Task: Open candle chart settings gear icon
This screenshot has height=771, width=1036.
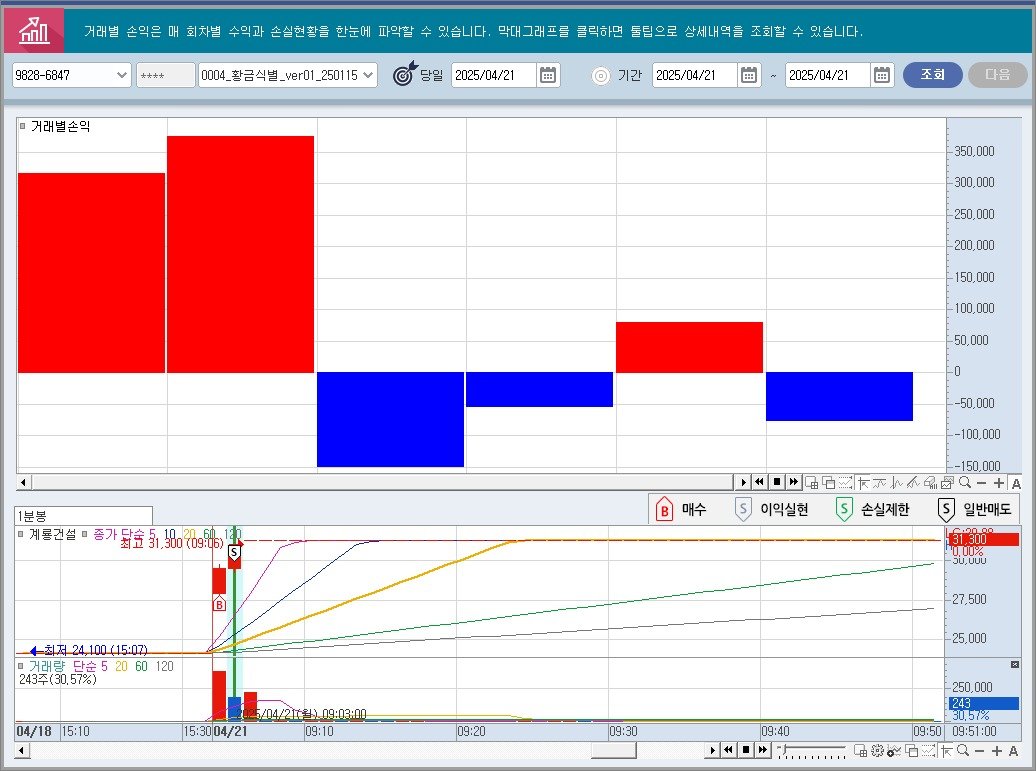Action: click(x=877, y=751)
